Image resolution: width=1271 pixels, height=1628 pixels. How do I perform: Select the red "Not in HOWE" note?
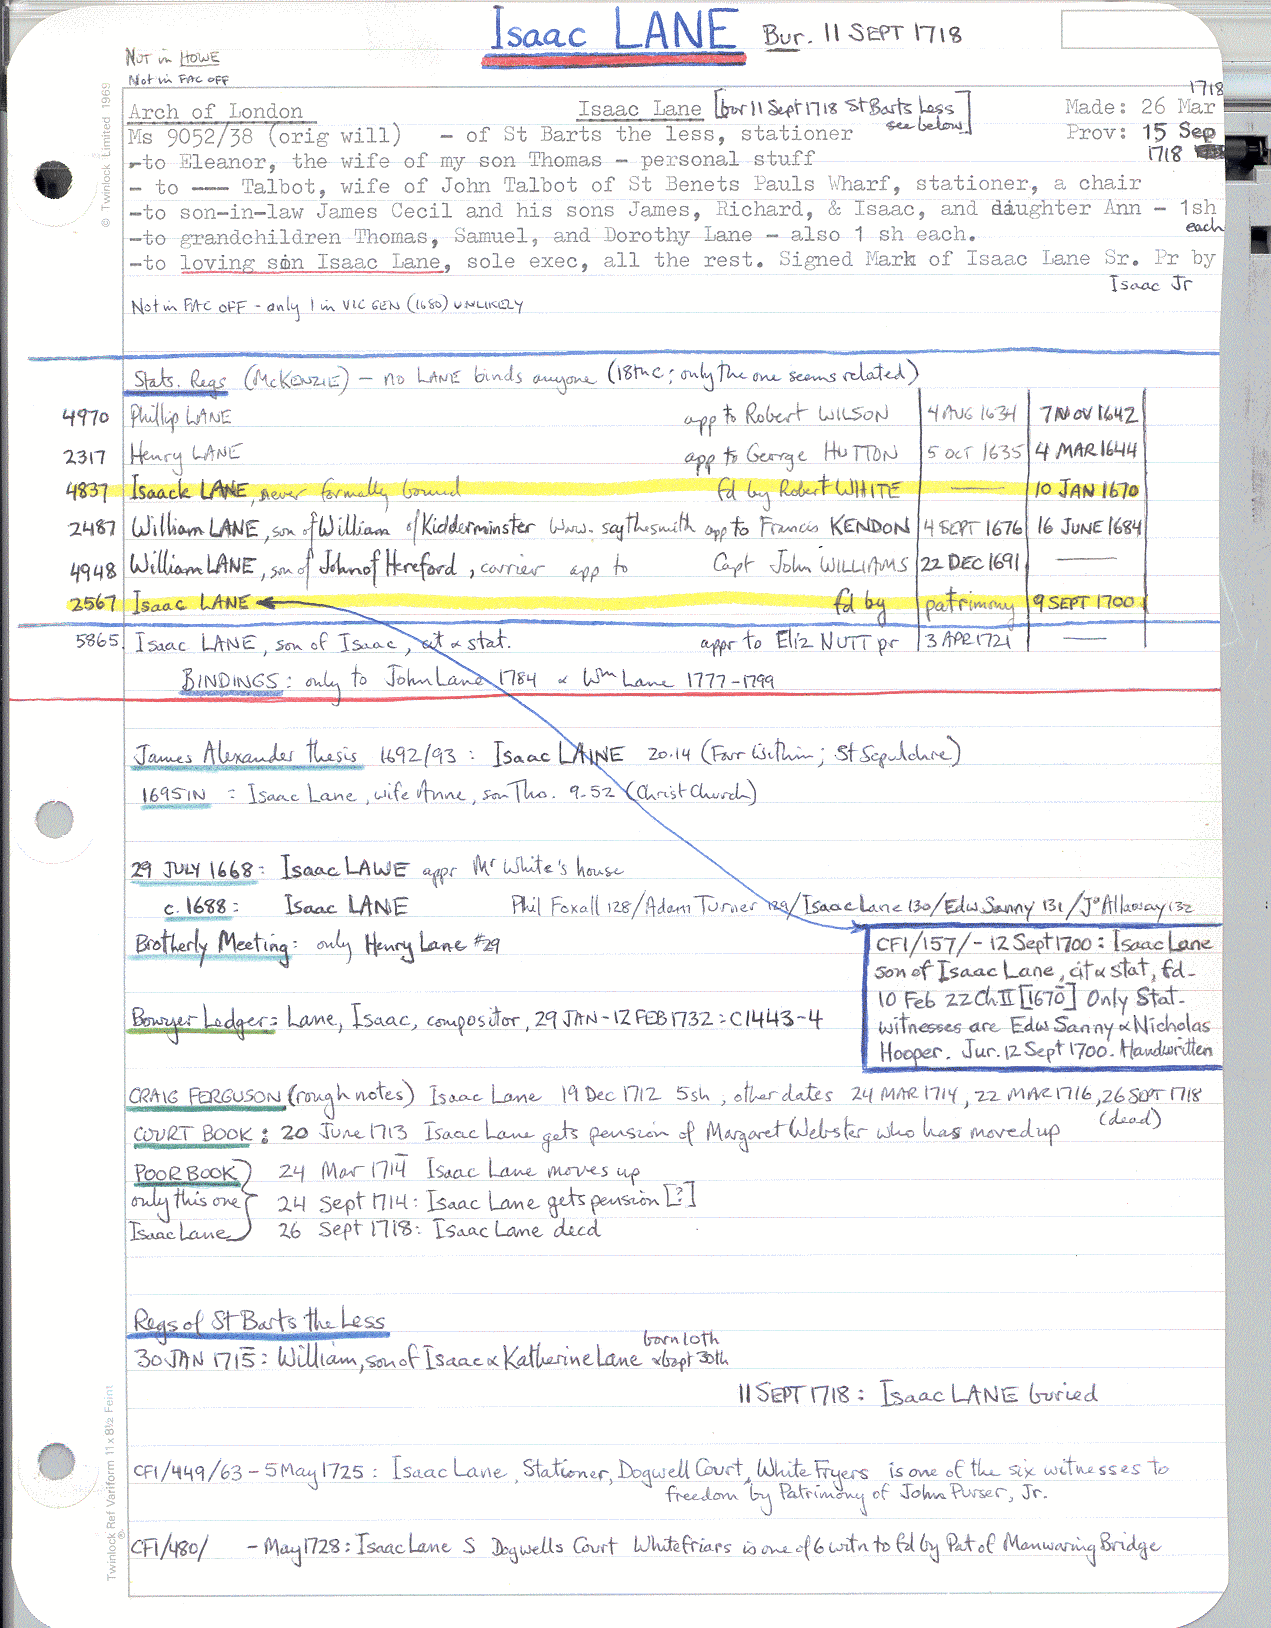click(x=172, y=58)
